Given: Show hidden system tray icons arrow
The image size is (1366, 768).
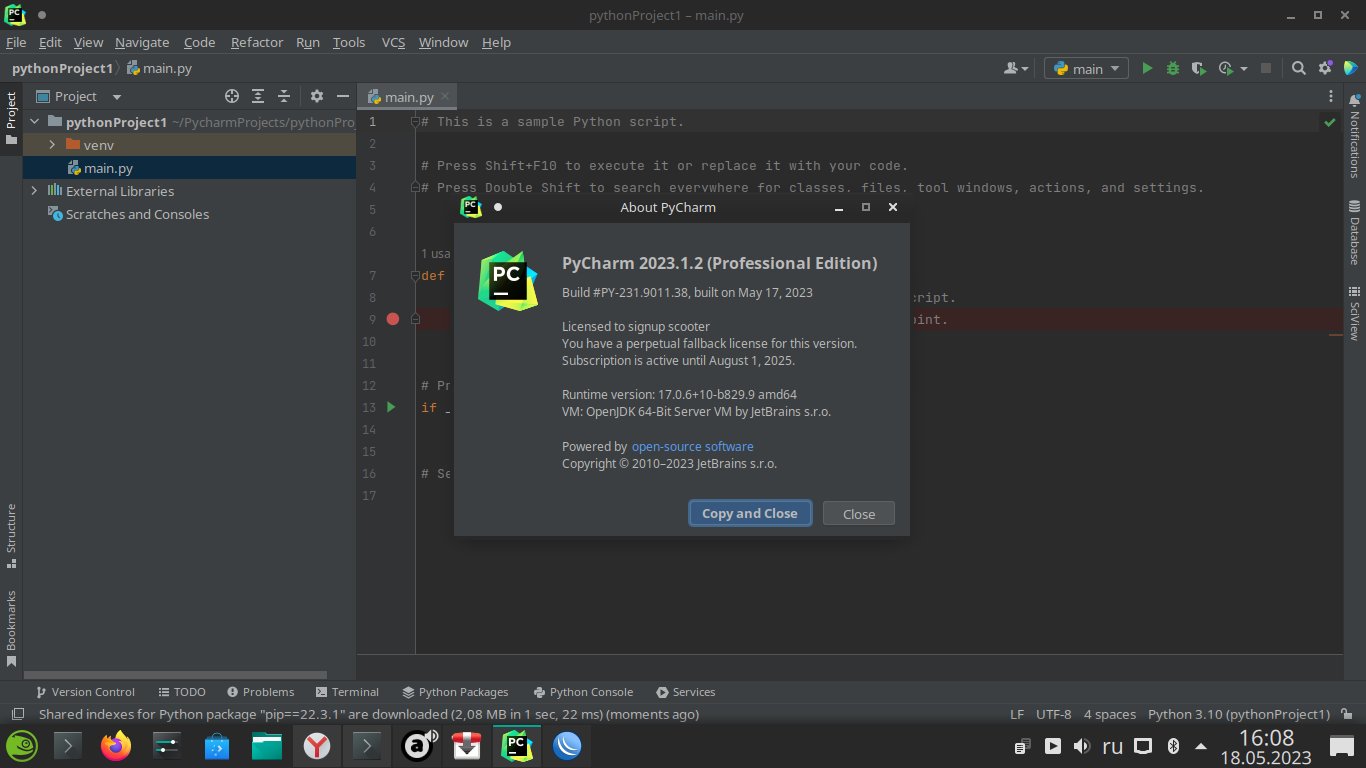Looking at the screenshot, I should pyautogui.click(x=1200, y=746).
